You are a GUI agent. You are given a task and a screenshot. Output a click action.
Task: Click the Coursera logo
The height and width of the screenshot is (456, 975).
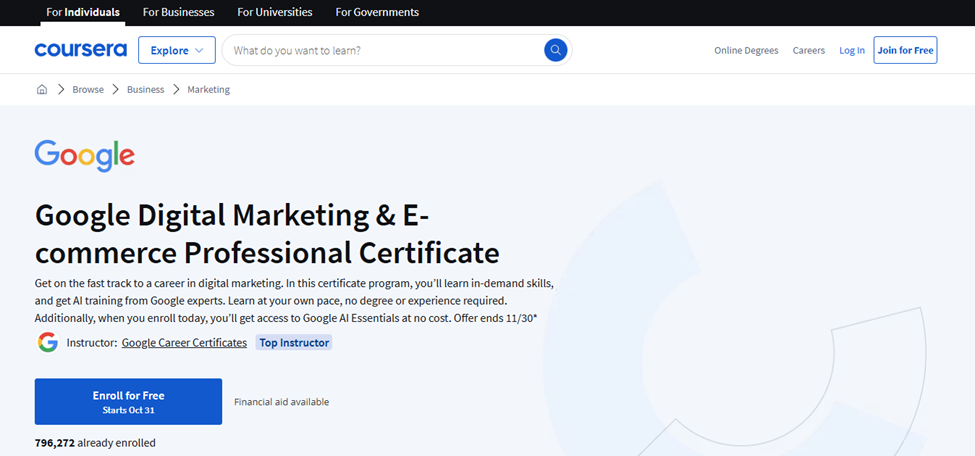coord(80,50)
